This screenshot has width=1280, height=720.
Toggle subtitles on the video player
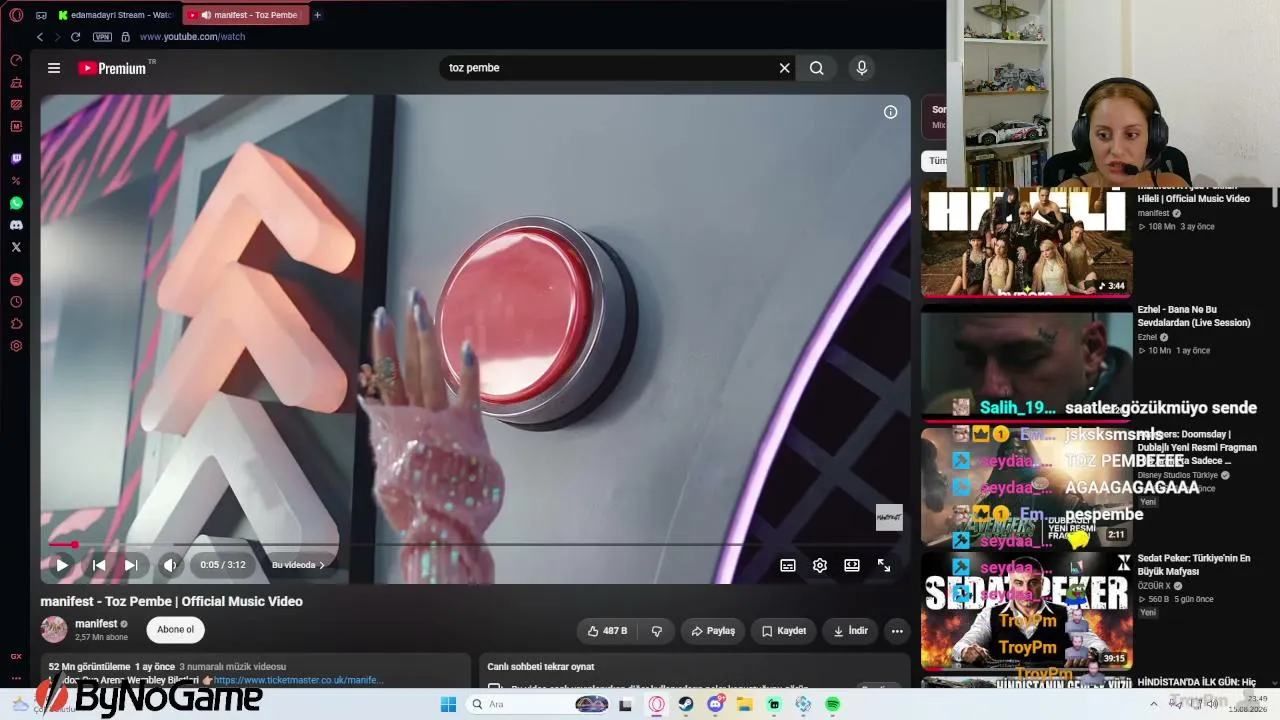click(788, 565)
